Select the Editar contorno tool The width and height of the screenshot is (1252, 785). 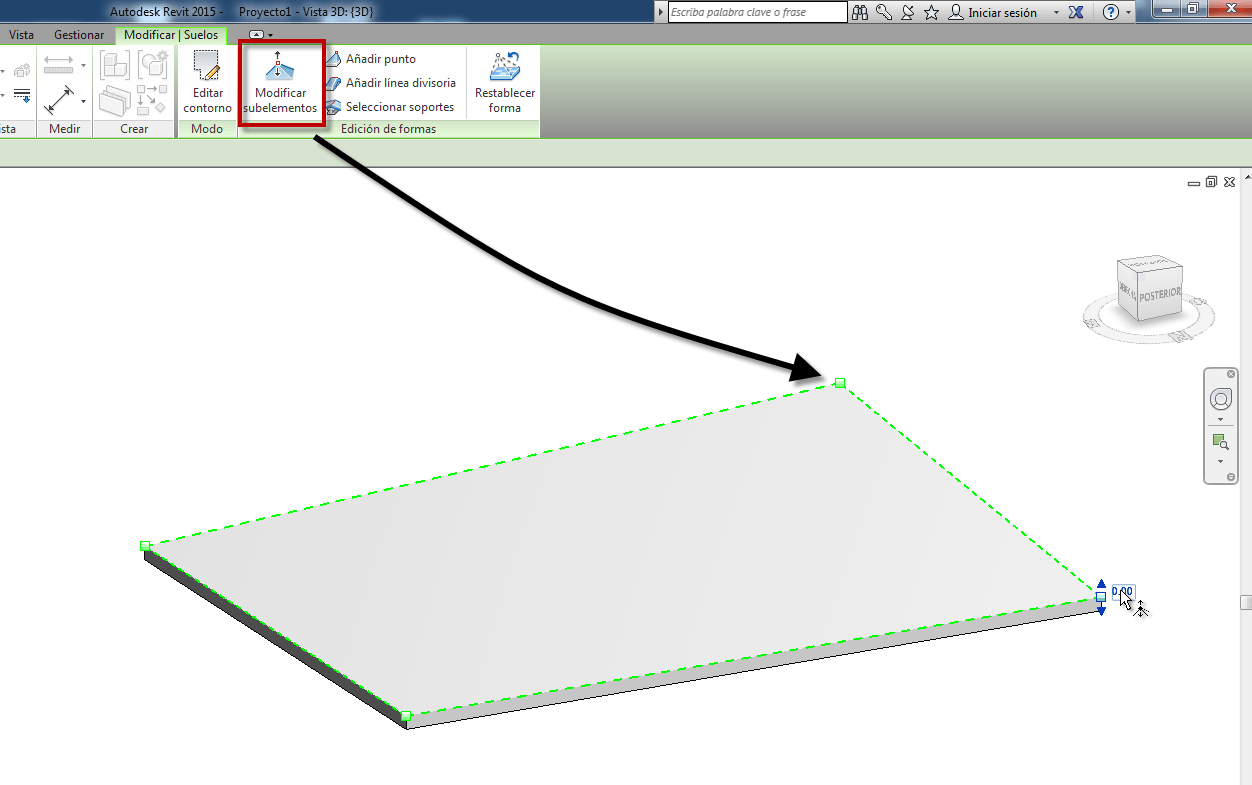(207, 84)
